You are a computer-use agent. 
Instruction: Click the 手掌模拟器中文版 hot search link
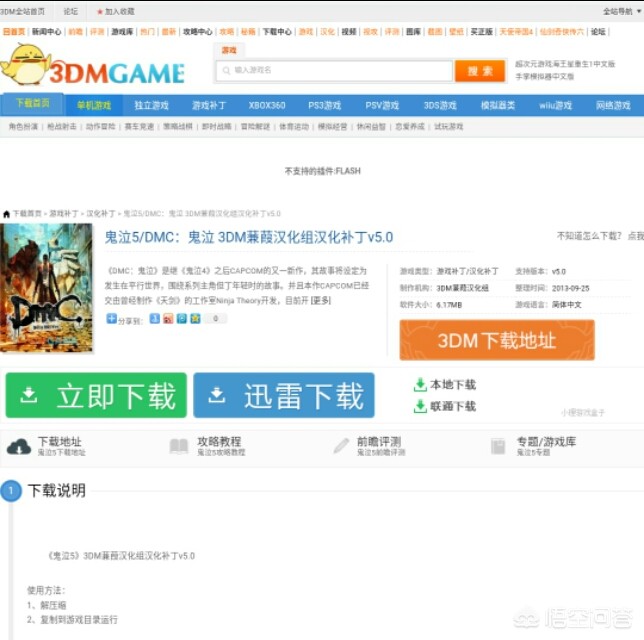(545, 77)
